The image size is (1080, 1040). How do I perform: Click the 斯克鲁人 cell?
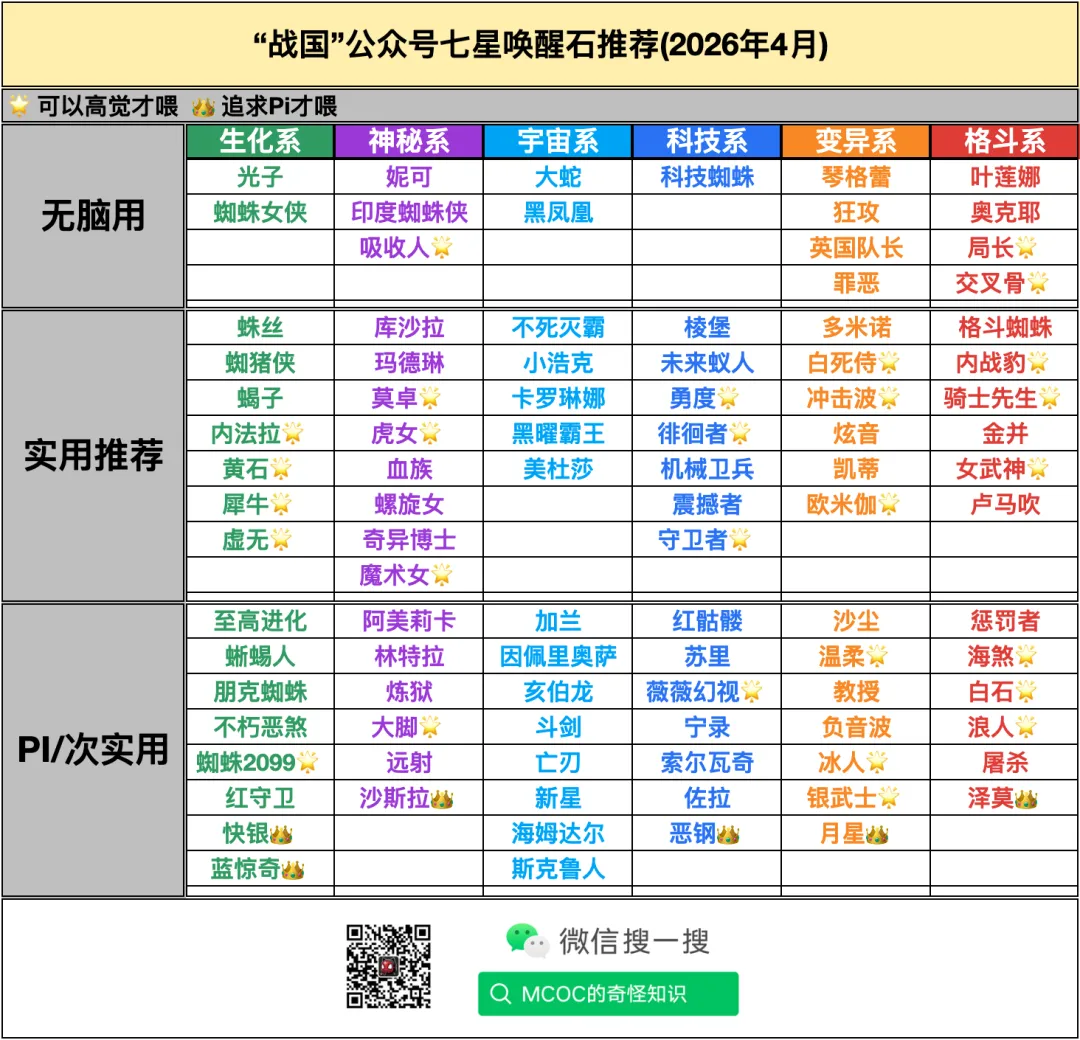(558, 869)
